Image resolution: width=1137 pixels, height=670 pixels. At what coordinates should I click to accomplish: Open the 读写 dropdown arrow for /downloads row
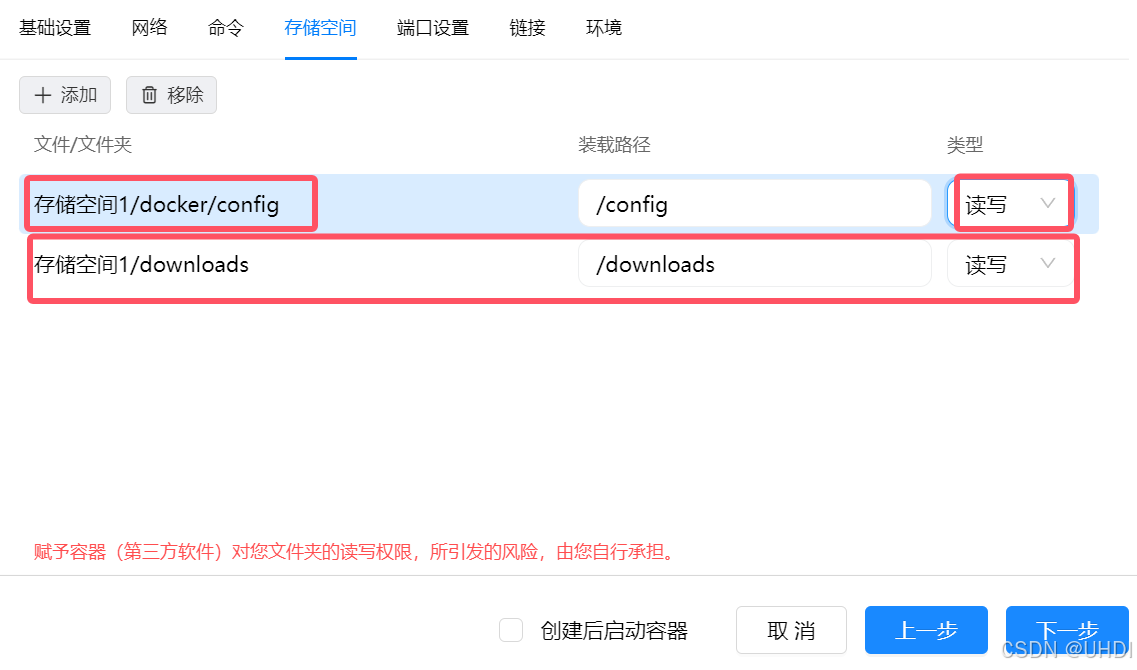[1047, 264]
